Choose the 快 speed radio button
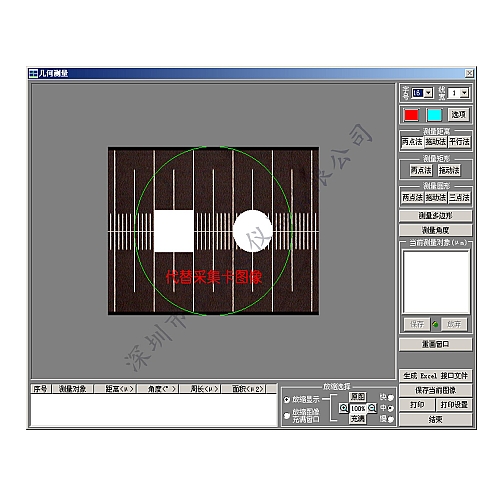Image resolution: width=500 pixels, height=500 pixels. (390, 398)
